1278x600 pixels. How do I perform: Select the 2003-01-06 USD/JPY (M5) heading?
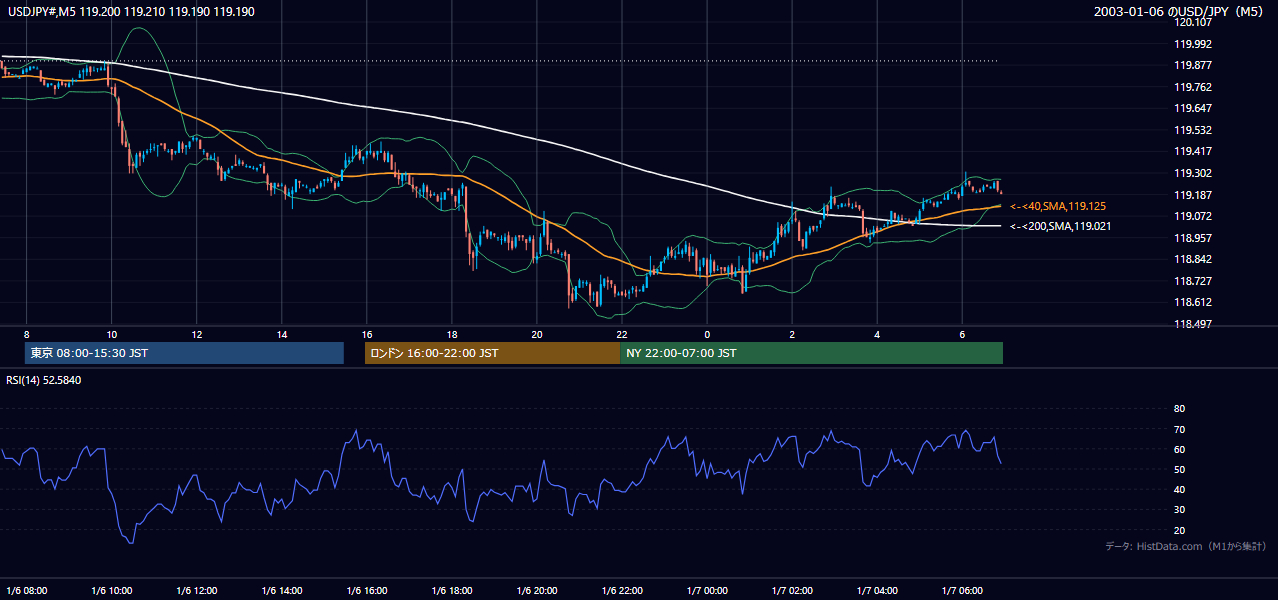tap(1180, 12)
